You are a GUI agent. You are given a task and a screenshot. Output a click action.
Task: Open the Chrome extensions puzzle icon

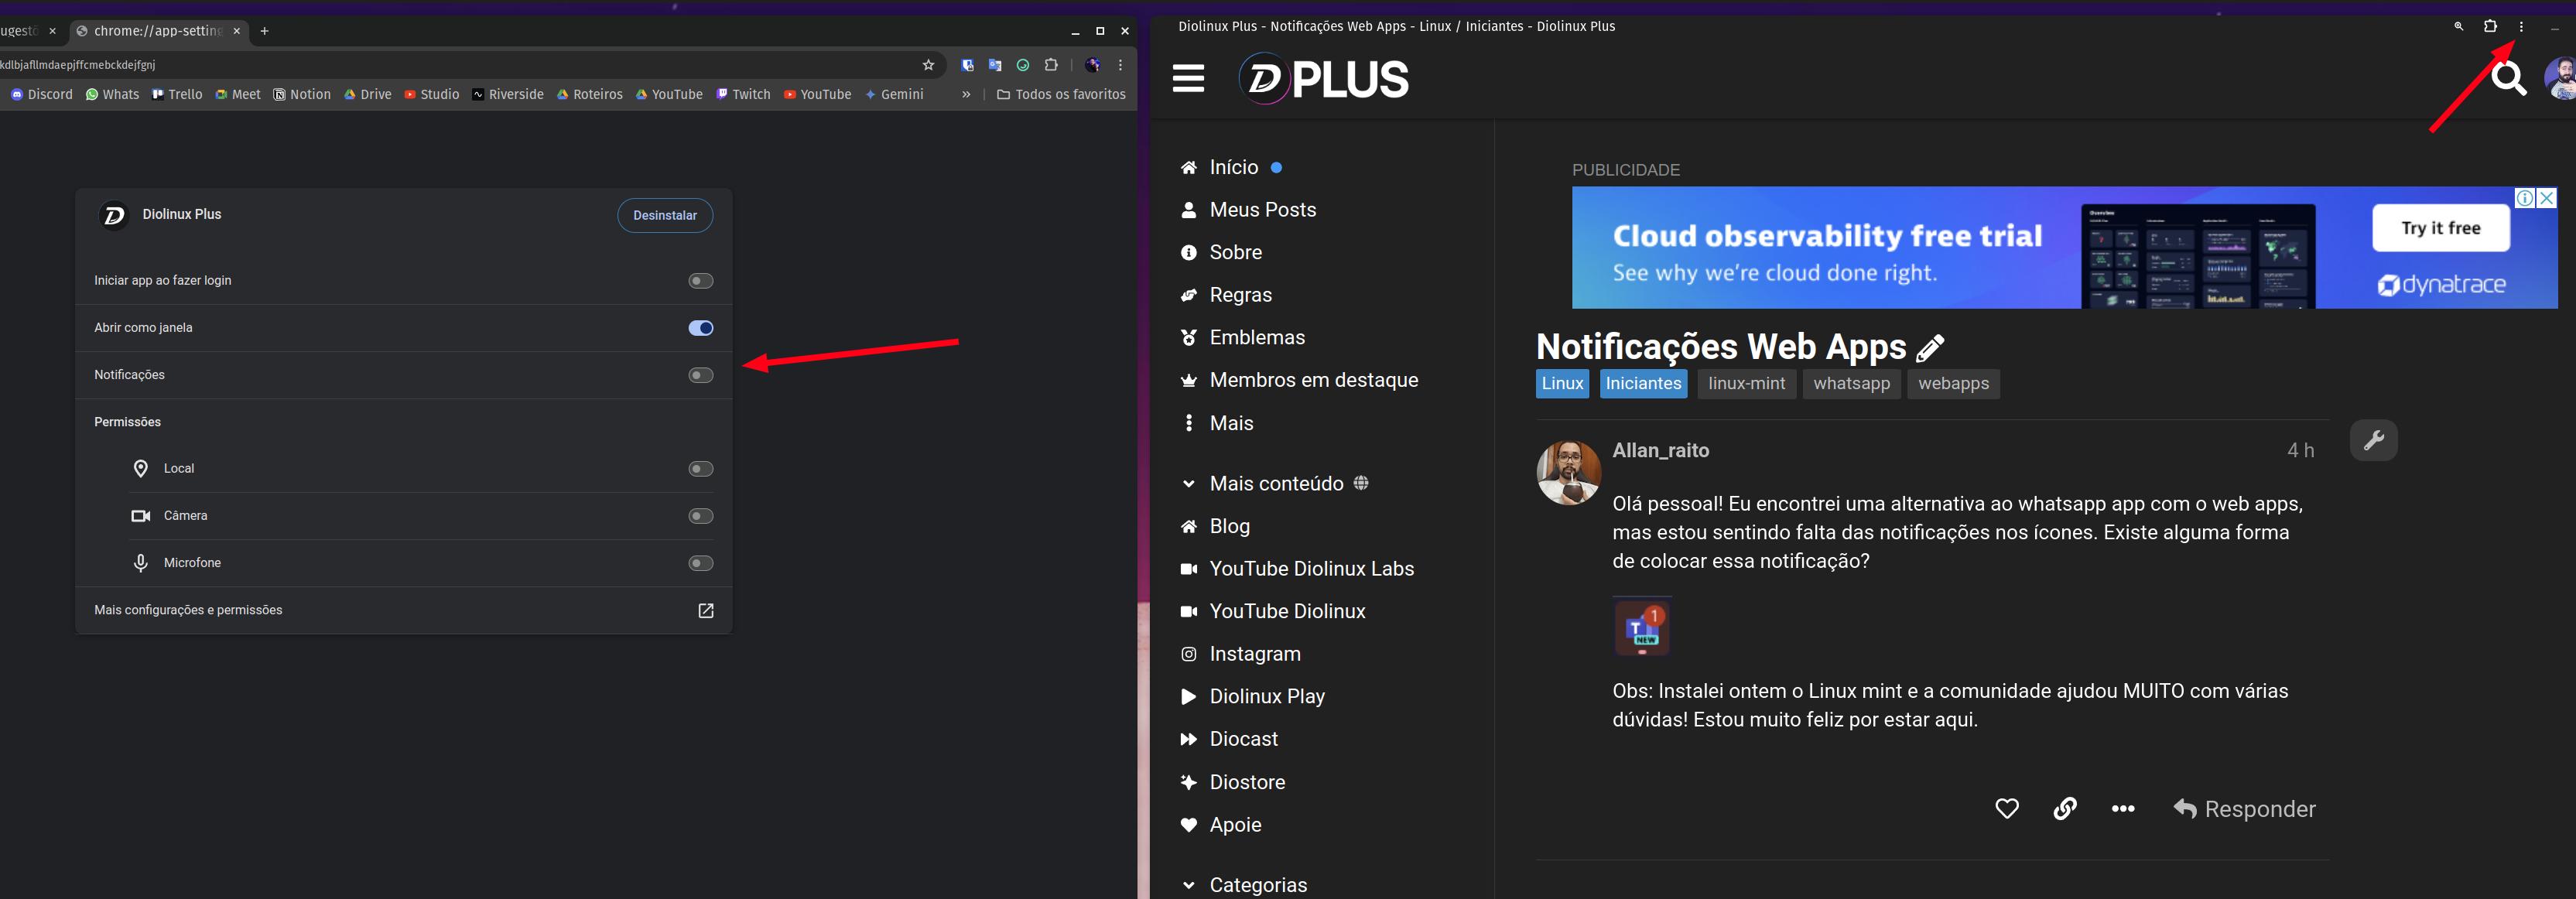coord(1051,65)
